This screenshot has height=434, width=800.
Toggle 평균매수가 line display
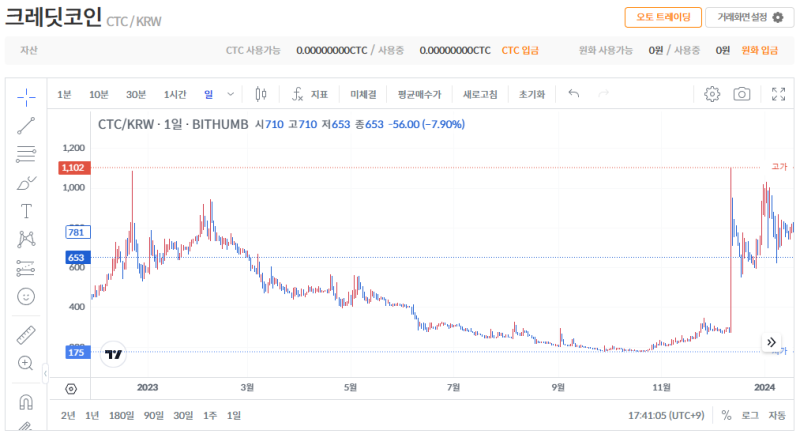419,94
